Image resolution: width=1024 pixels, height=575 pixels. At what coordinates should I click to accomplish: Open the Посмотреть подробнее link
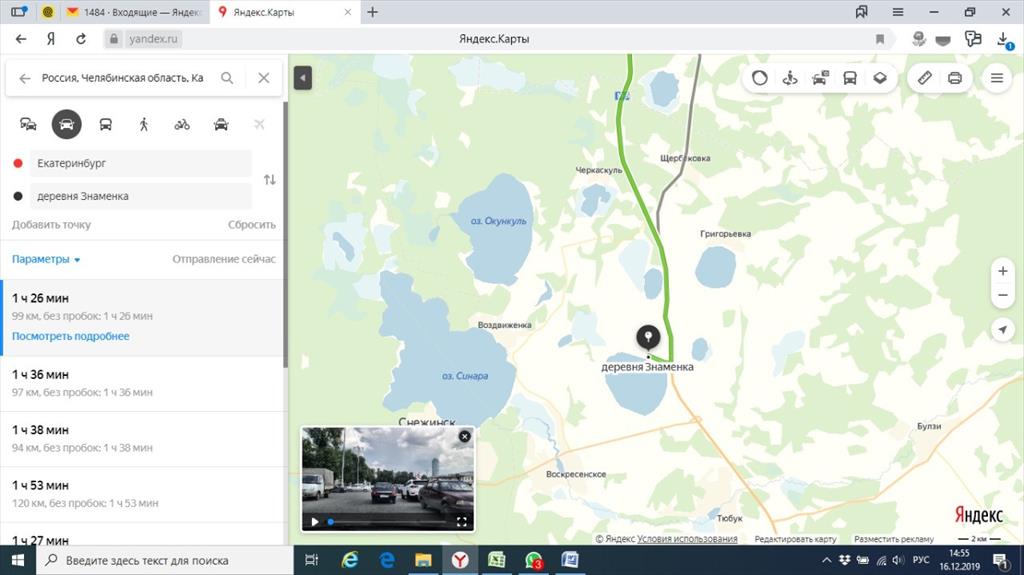(x=71, y=336)
